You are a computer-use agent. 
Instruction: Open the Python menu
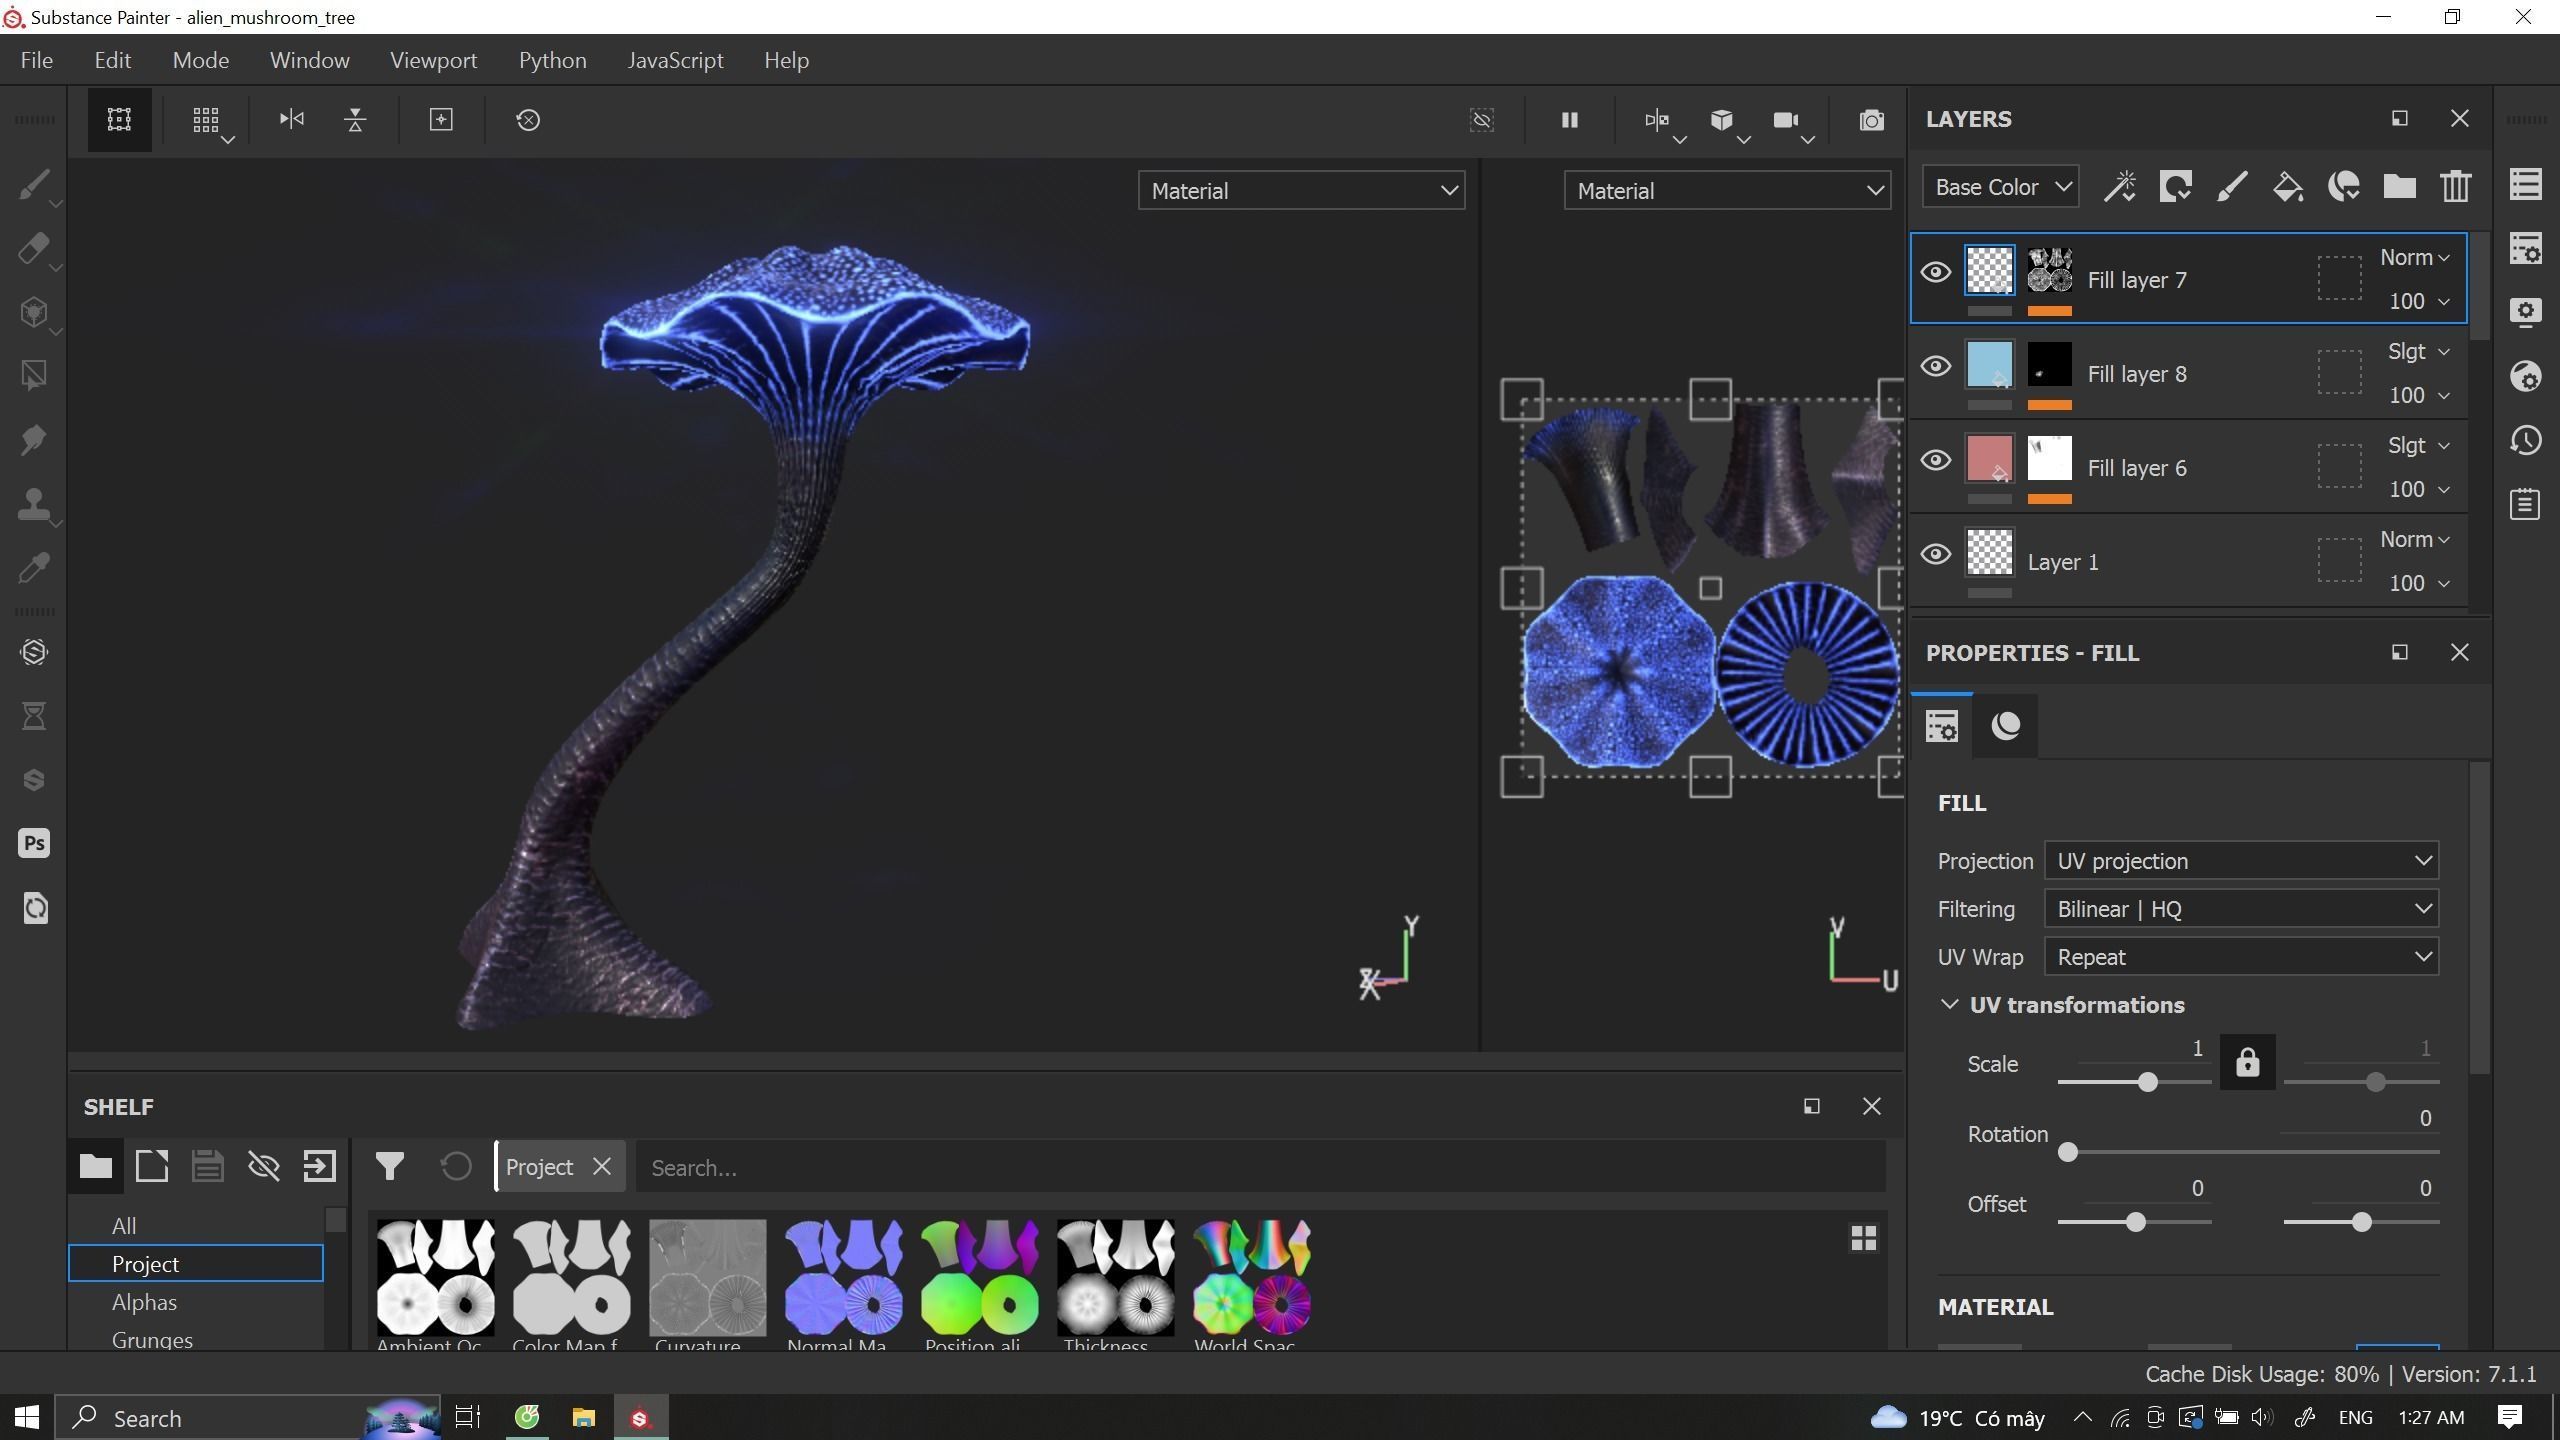552,60
